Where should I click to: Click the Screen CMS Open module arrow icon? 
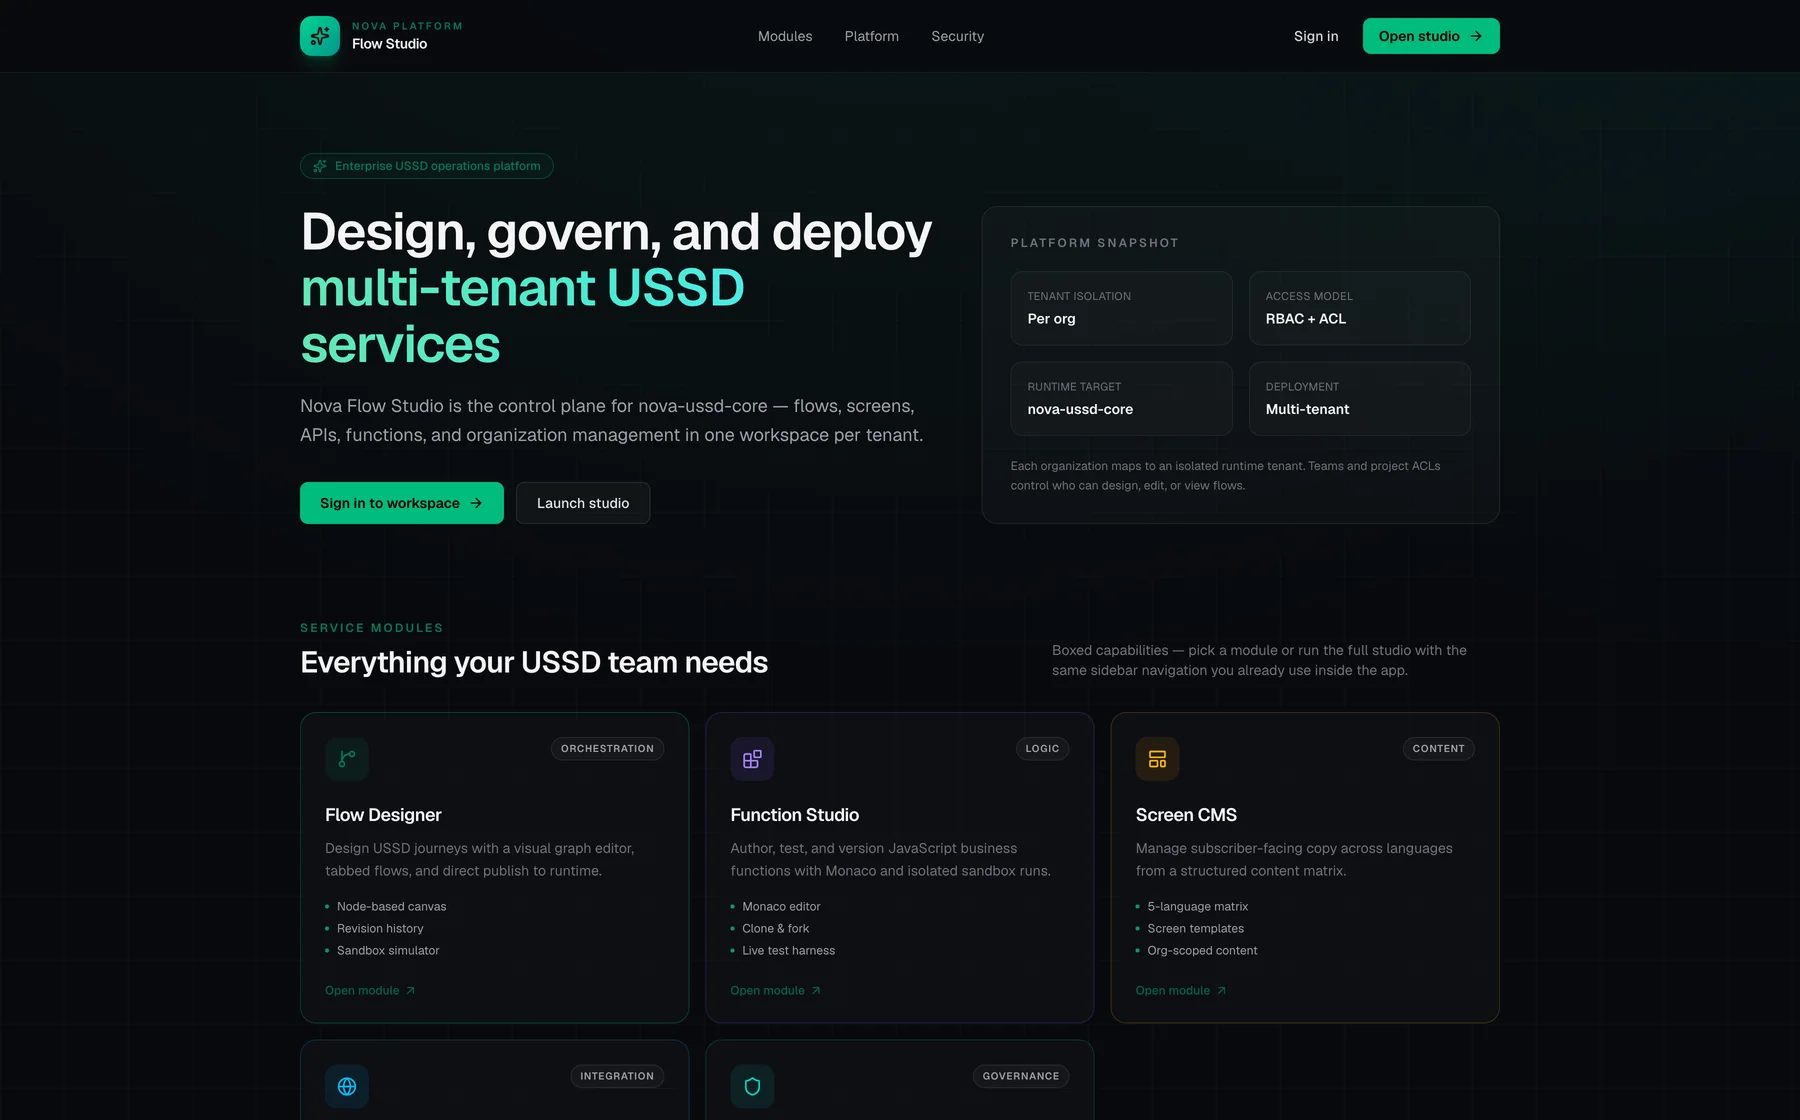click(x=1221, y=991)
